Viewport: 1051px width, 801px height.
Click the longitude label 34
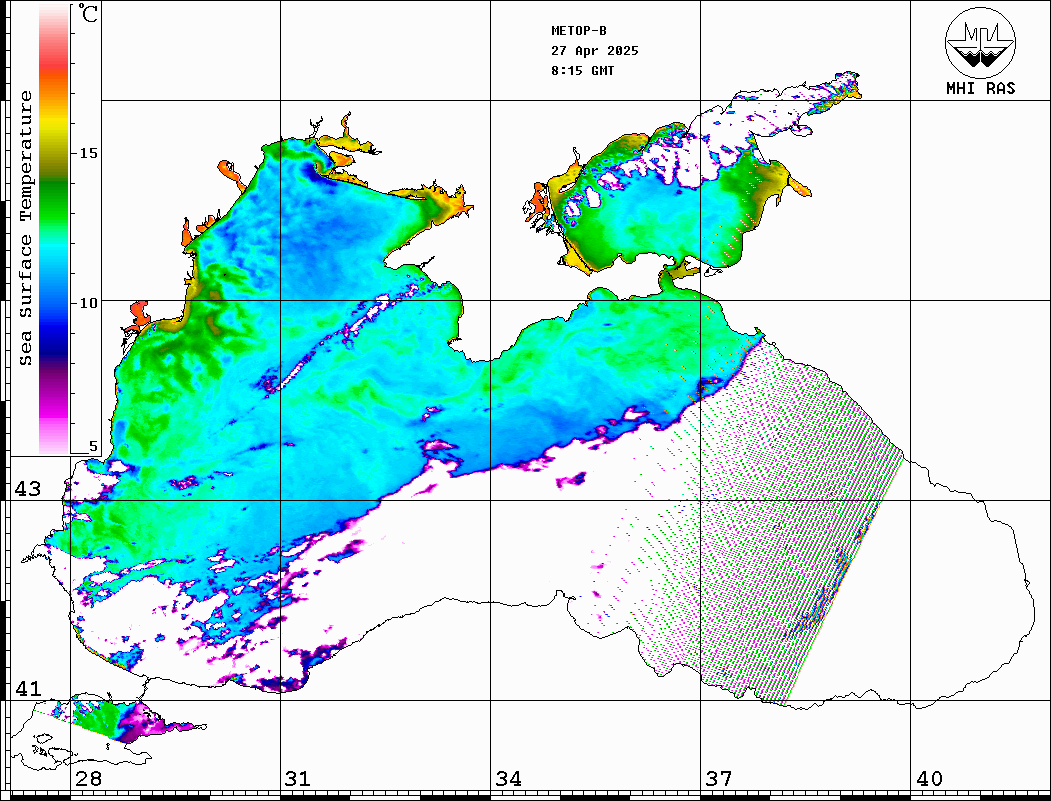508,779
